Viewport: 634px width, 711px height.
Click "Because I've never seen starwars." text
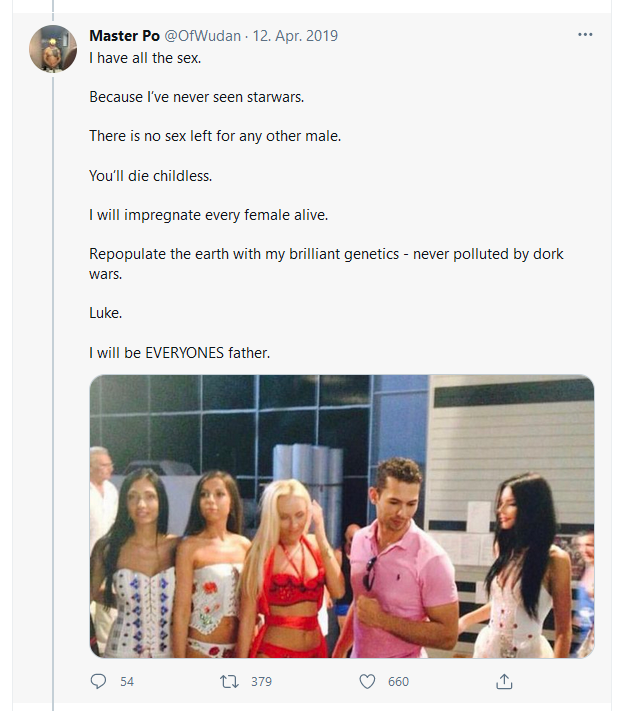click(x=196, y=97)
